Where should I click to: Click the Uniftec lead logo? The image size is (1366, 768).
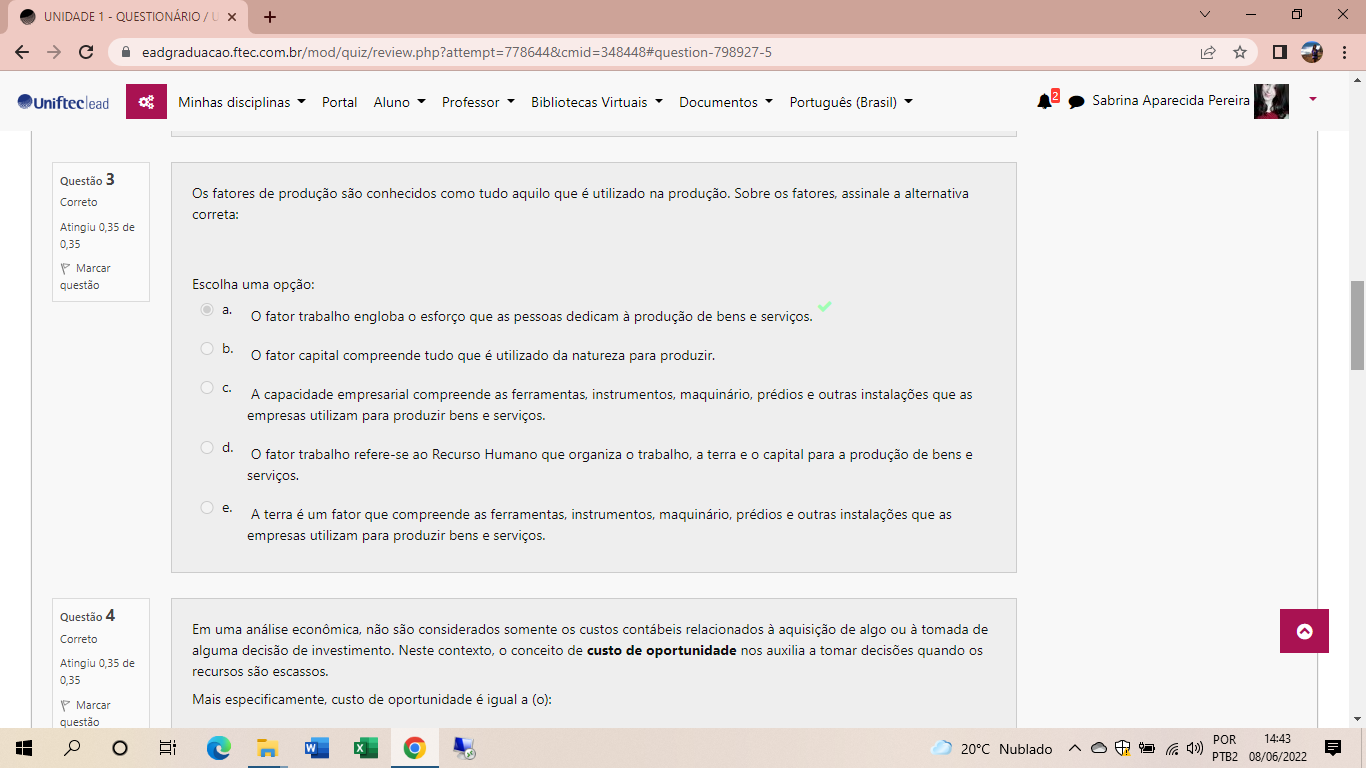[64, 102]
